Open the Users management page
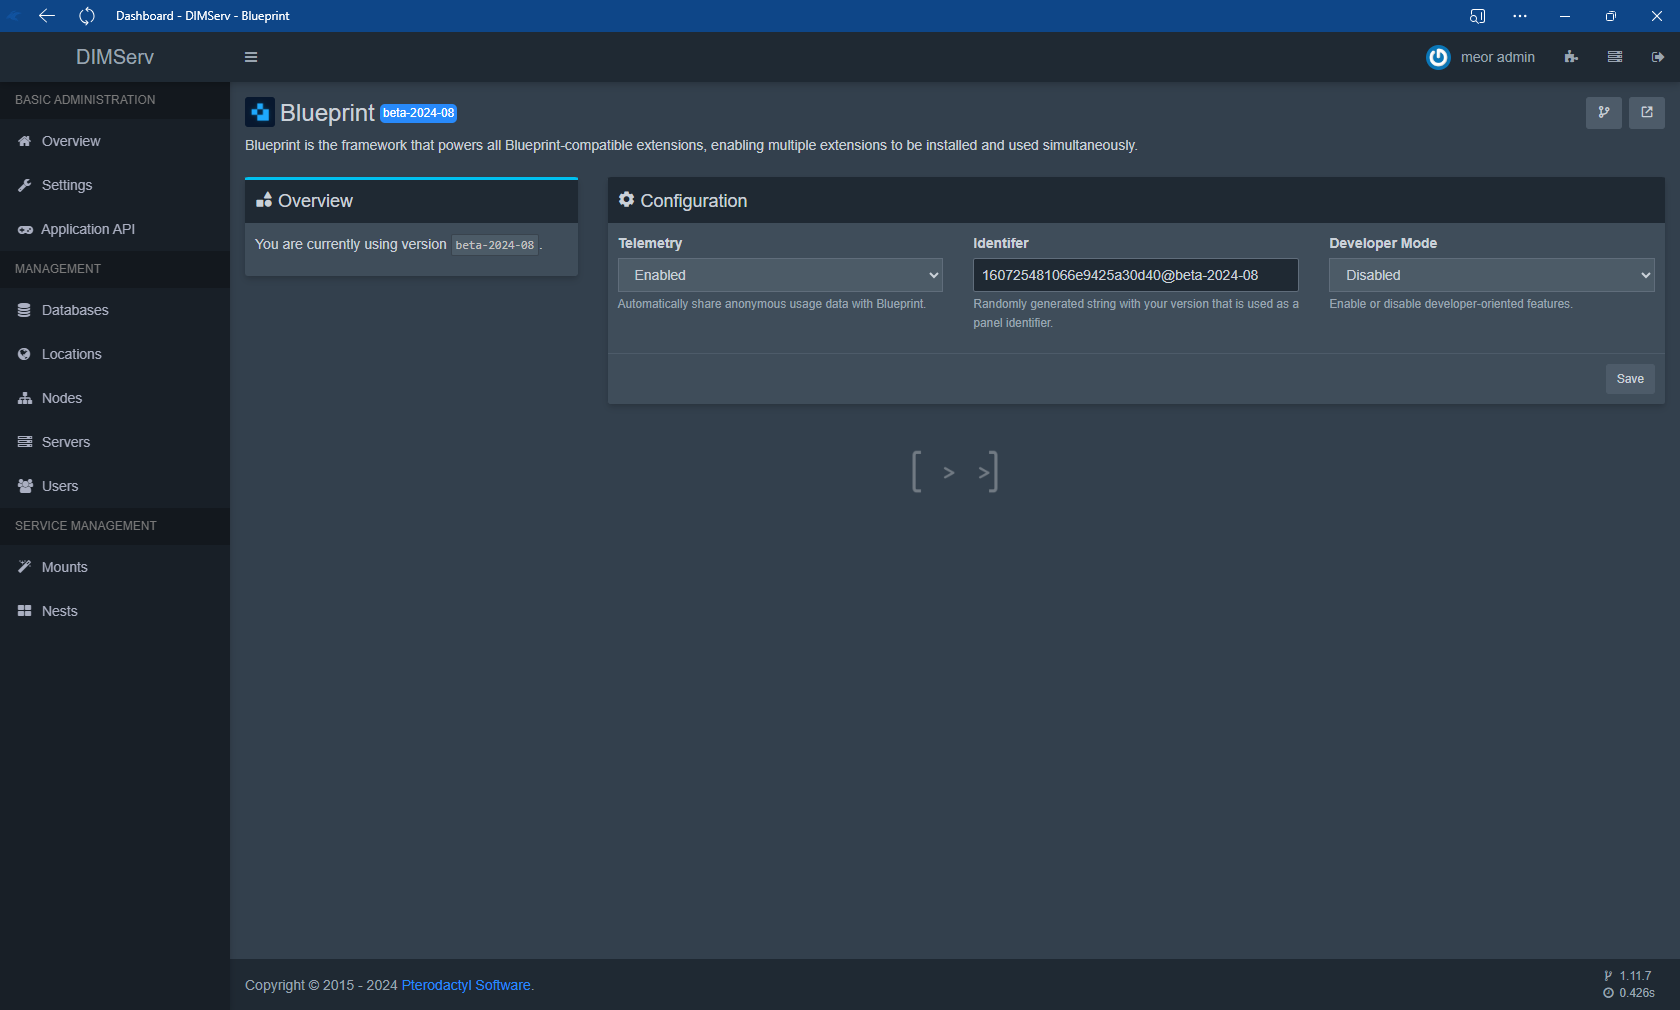This screenshot has height=1010, width=1680. 115,486
